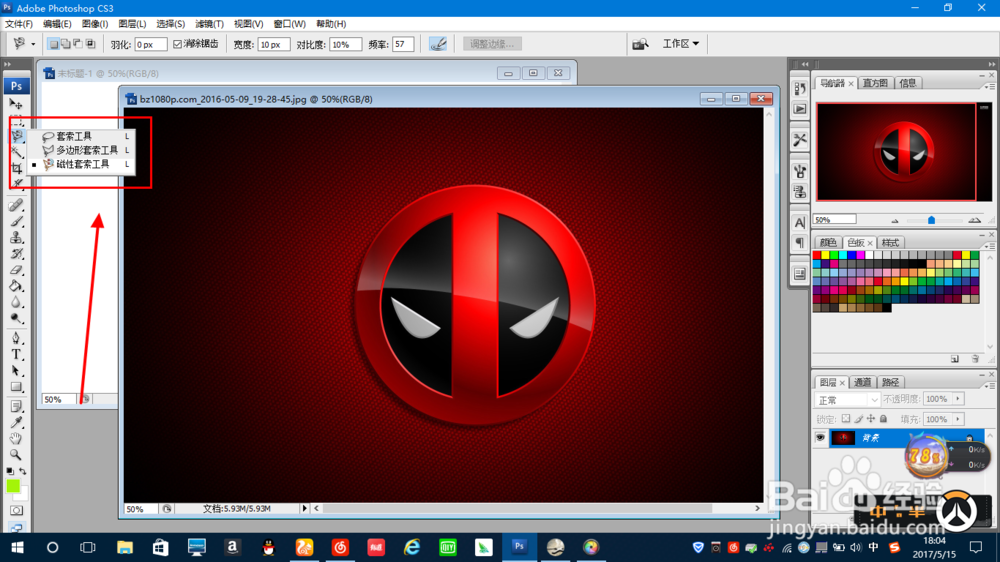The image size is (1000, 562).
Task: Click the Navigator zoom slider handle
Action: 931,220
